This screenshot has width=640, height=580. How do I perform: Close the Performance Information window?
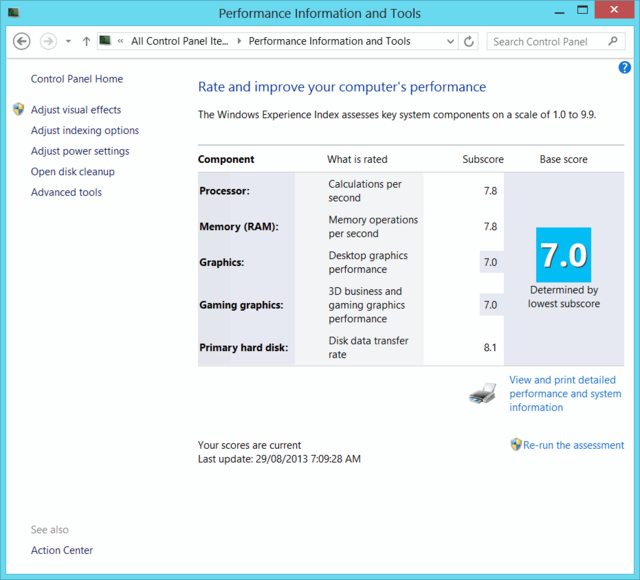pyautogui.click(x=614, y=10)
